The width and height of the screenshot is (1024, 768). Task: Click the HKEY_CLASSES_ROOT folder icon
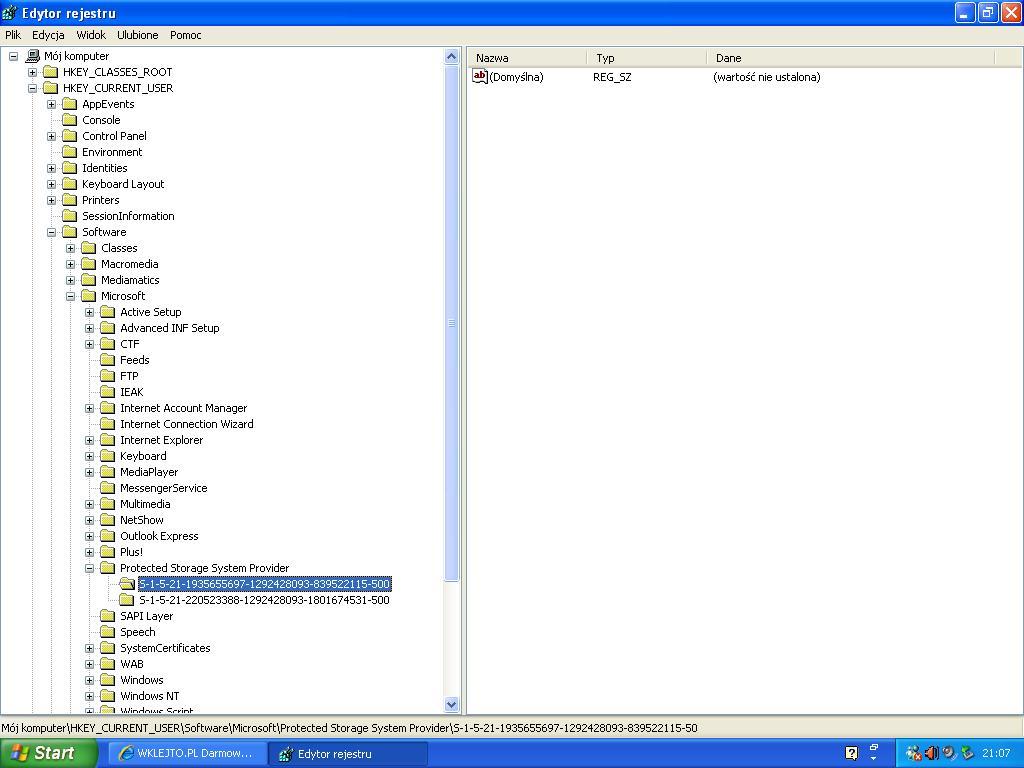(50, 72)
